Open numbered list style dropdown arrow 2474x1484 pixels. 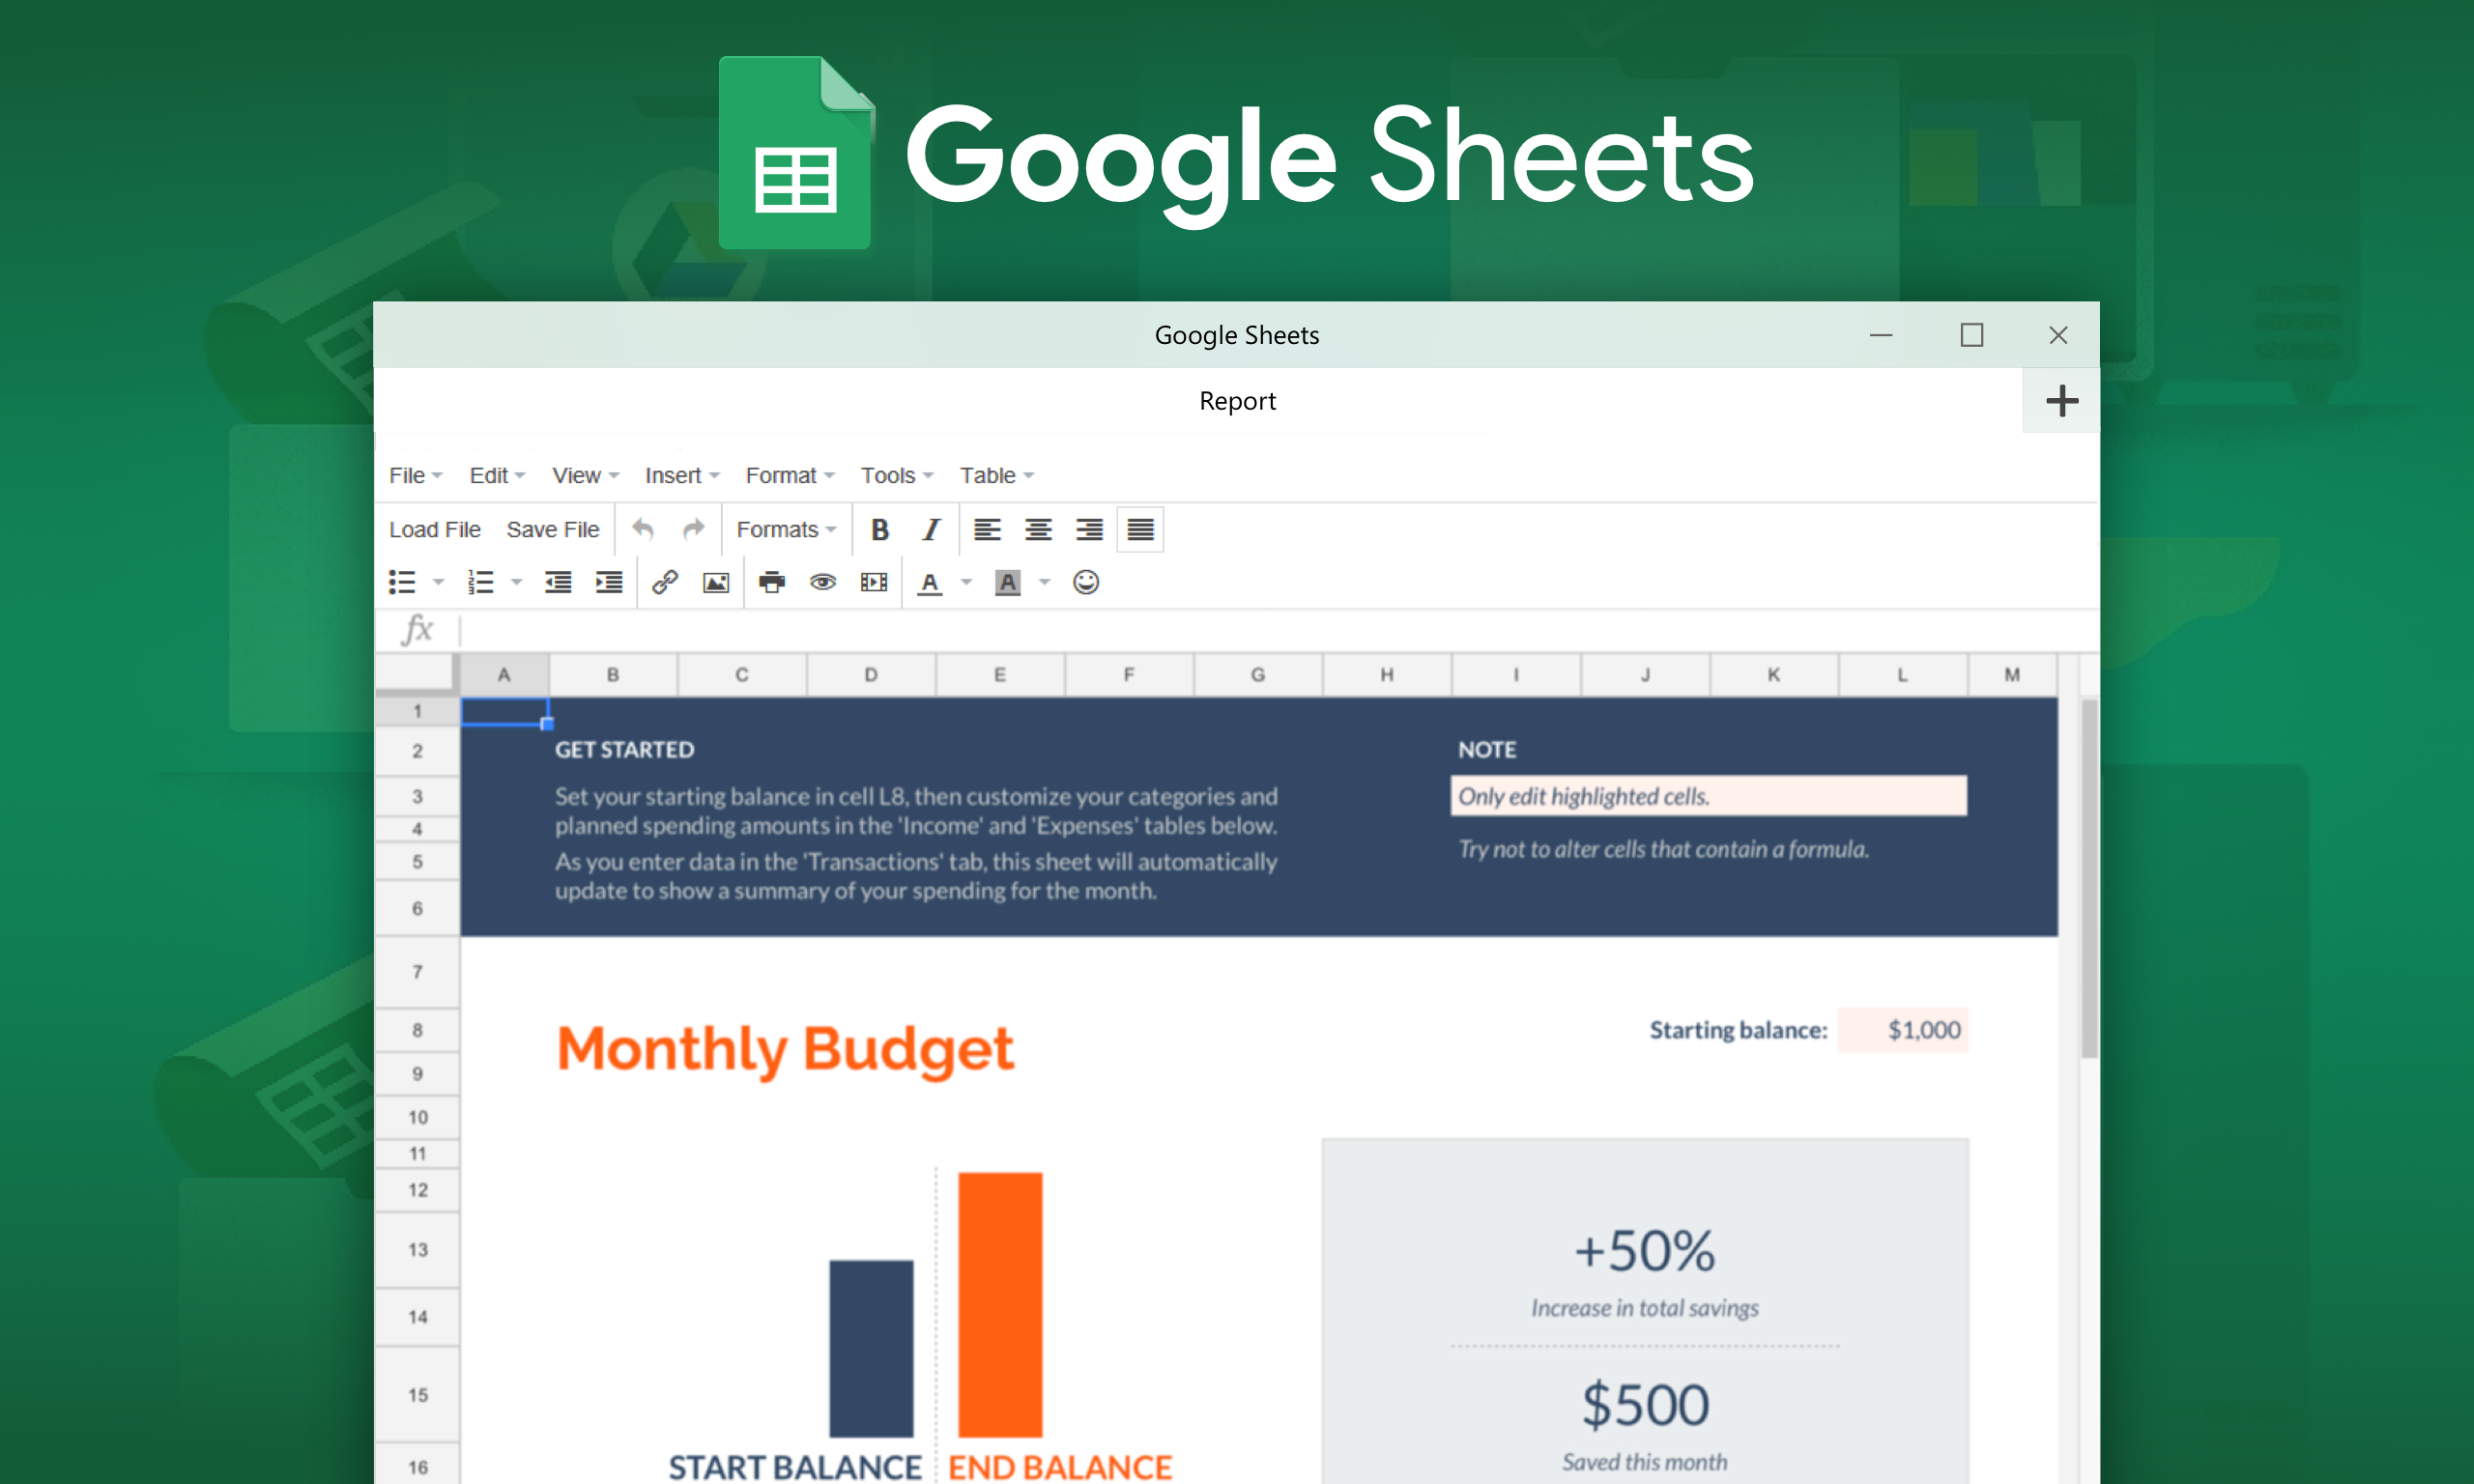click(516, 582)
